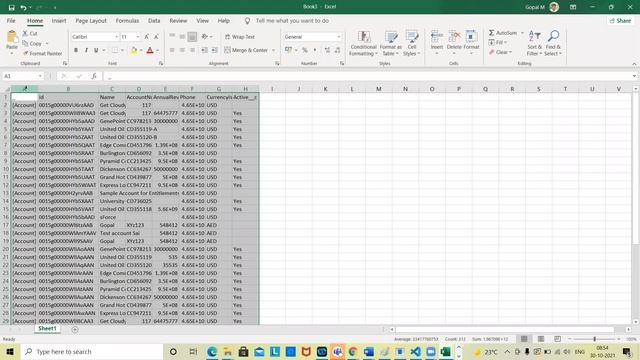Decrease indent icon
This screenshot has width=640, height=360.
coord(204,50)
